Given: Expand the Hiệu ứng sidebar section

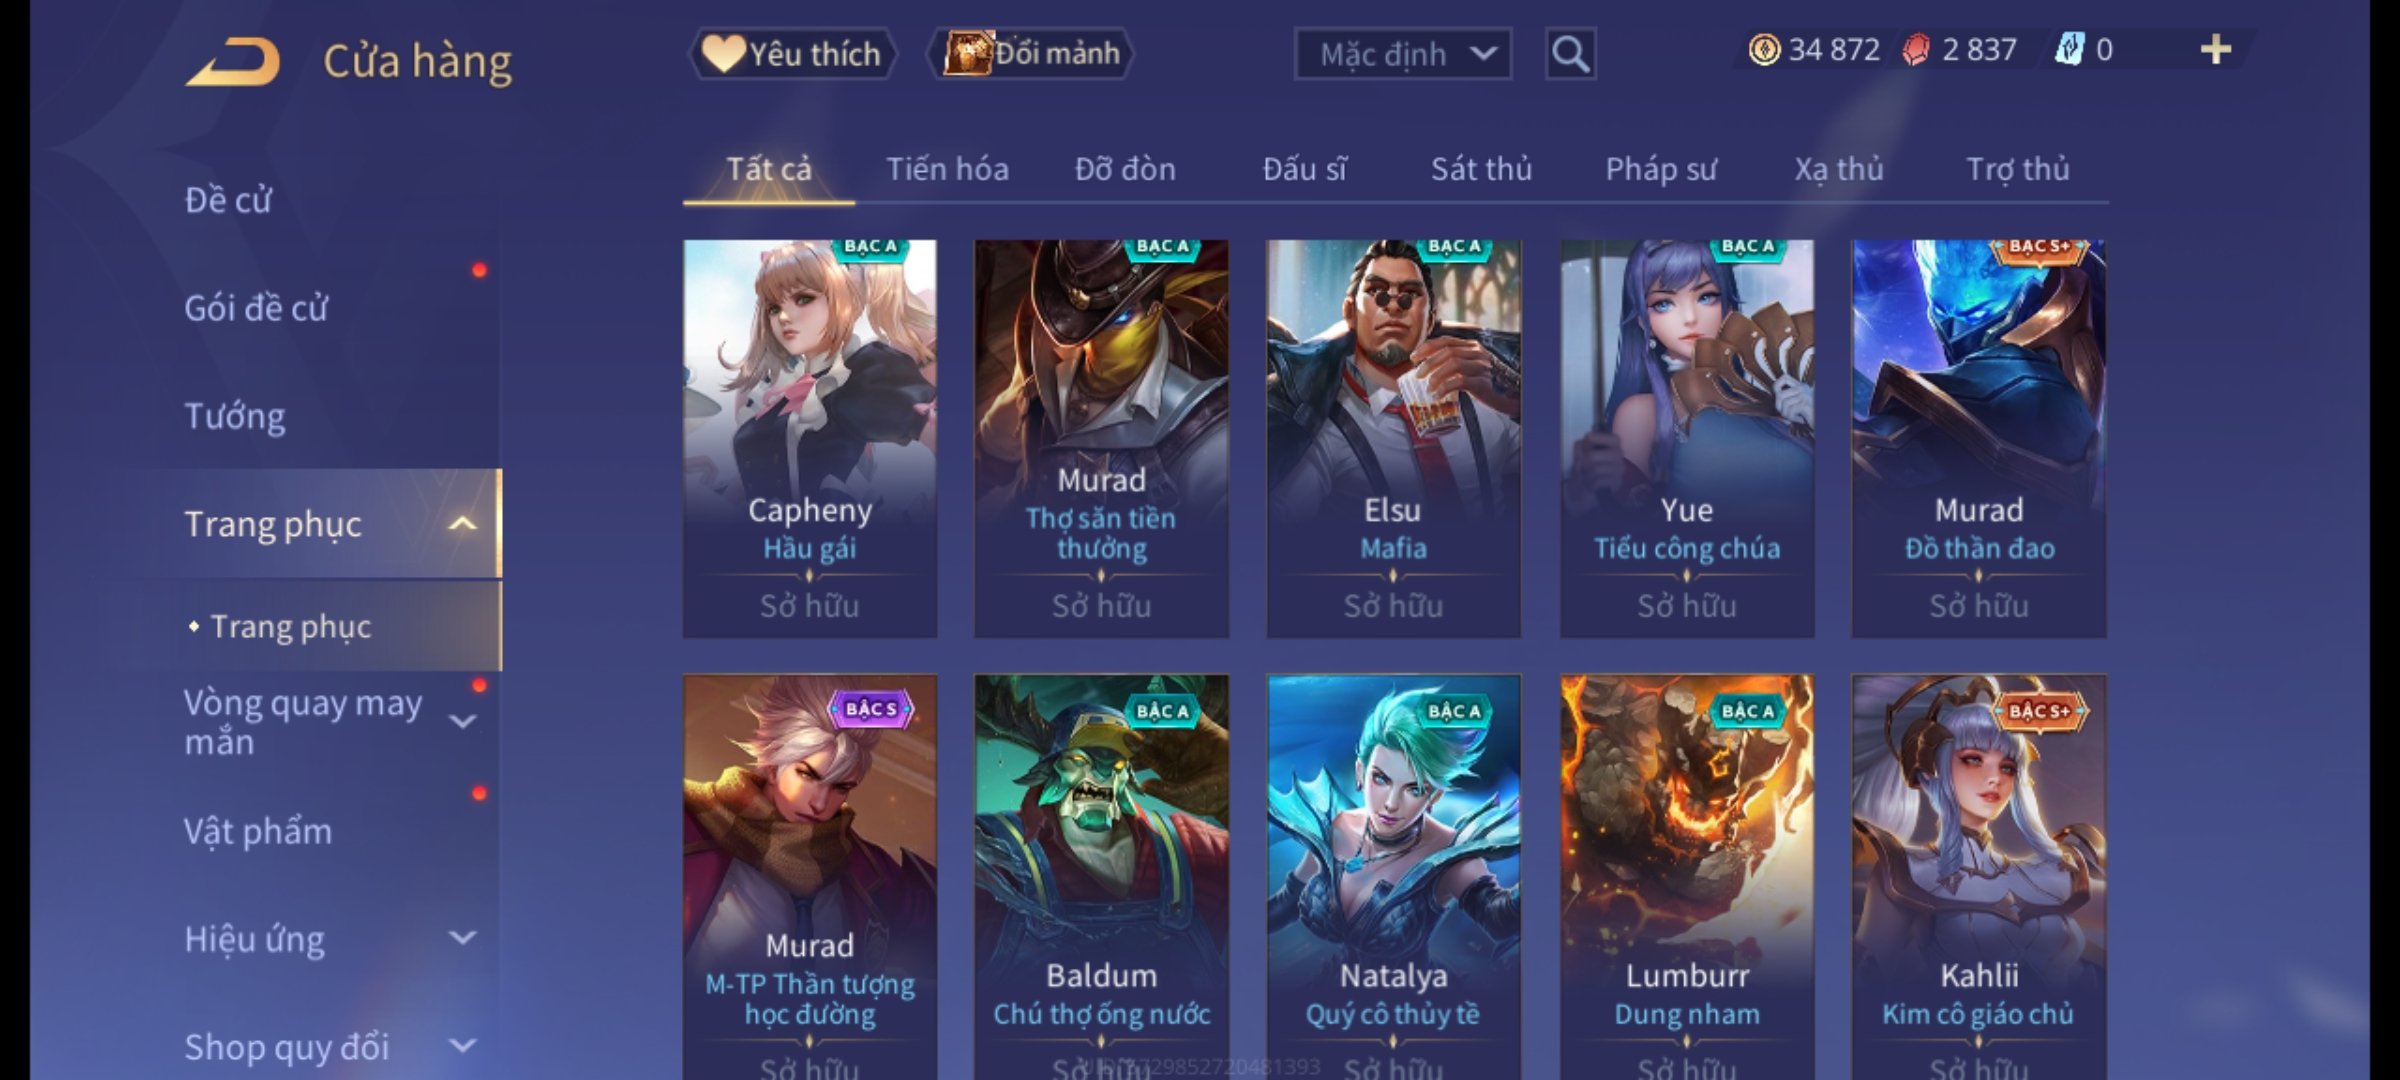Looking at the screenshot, I should click(462, 938).
